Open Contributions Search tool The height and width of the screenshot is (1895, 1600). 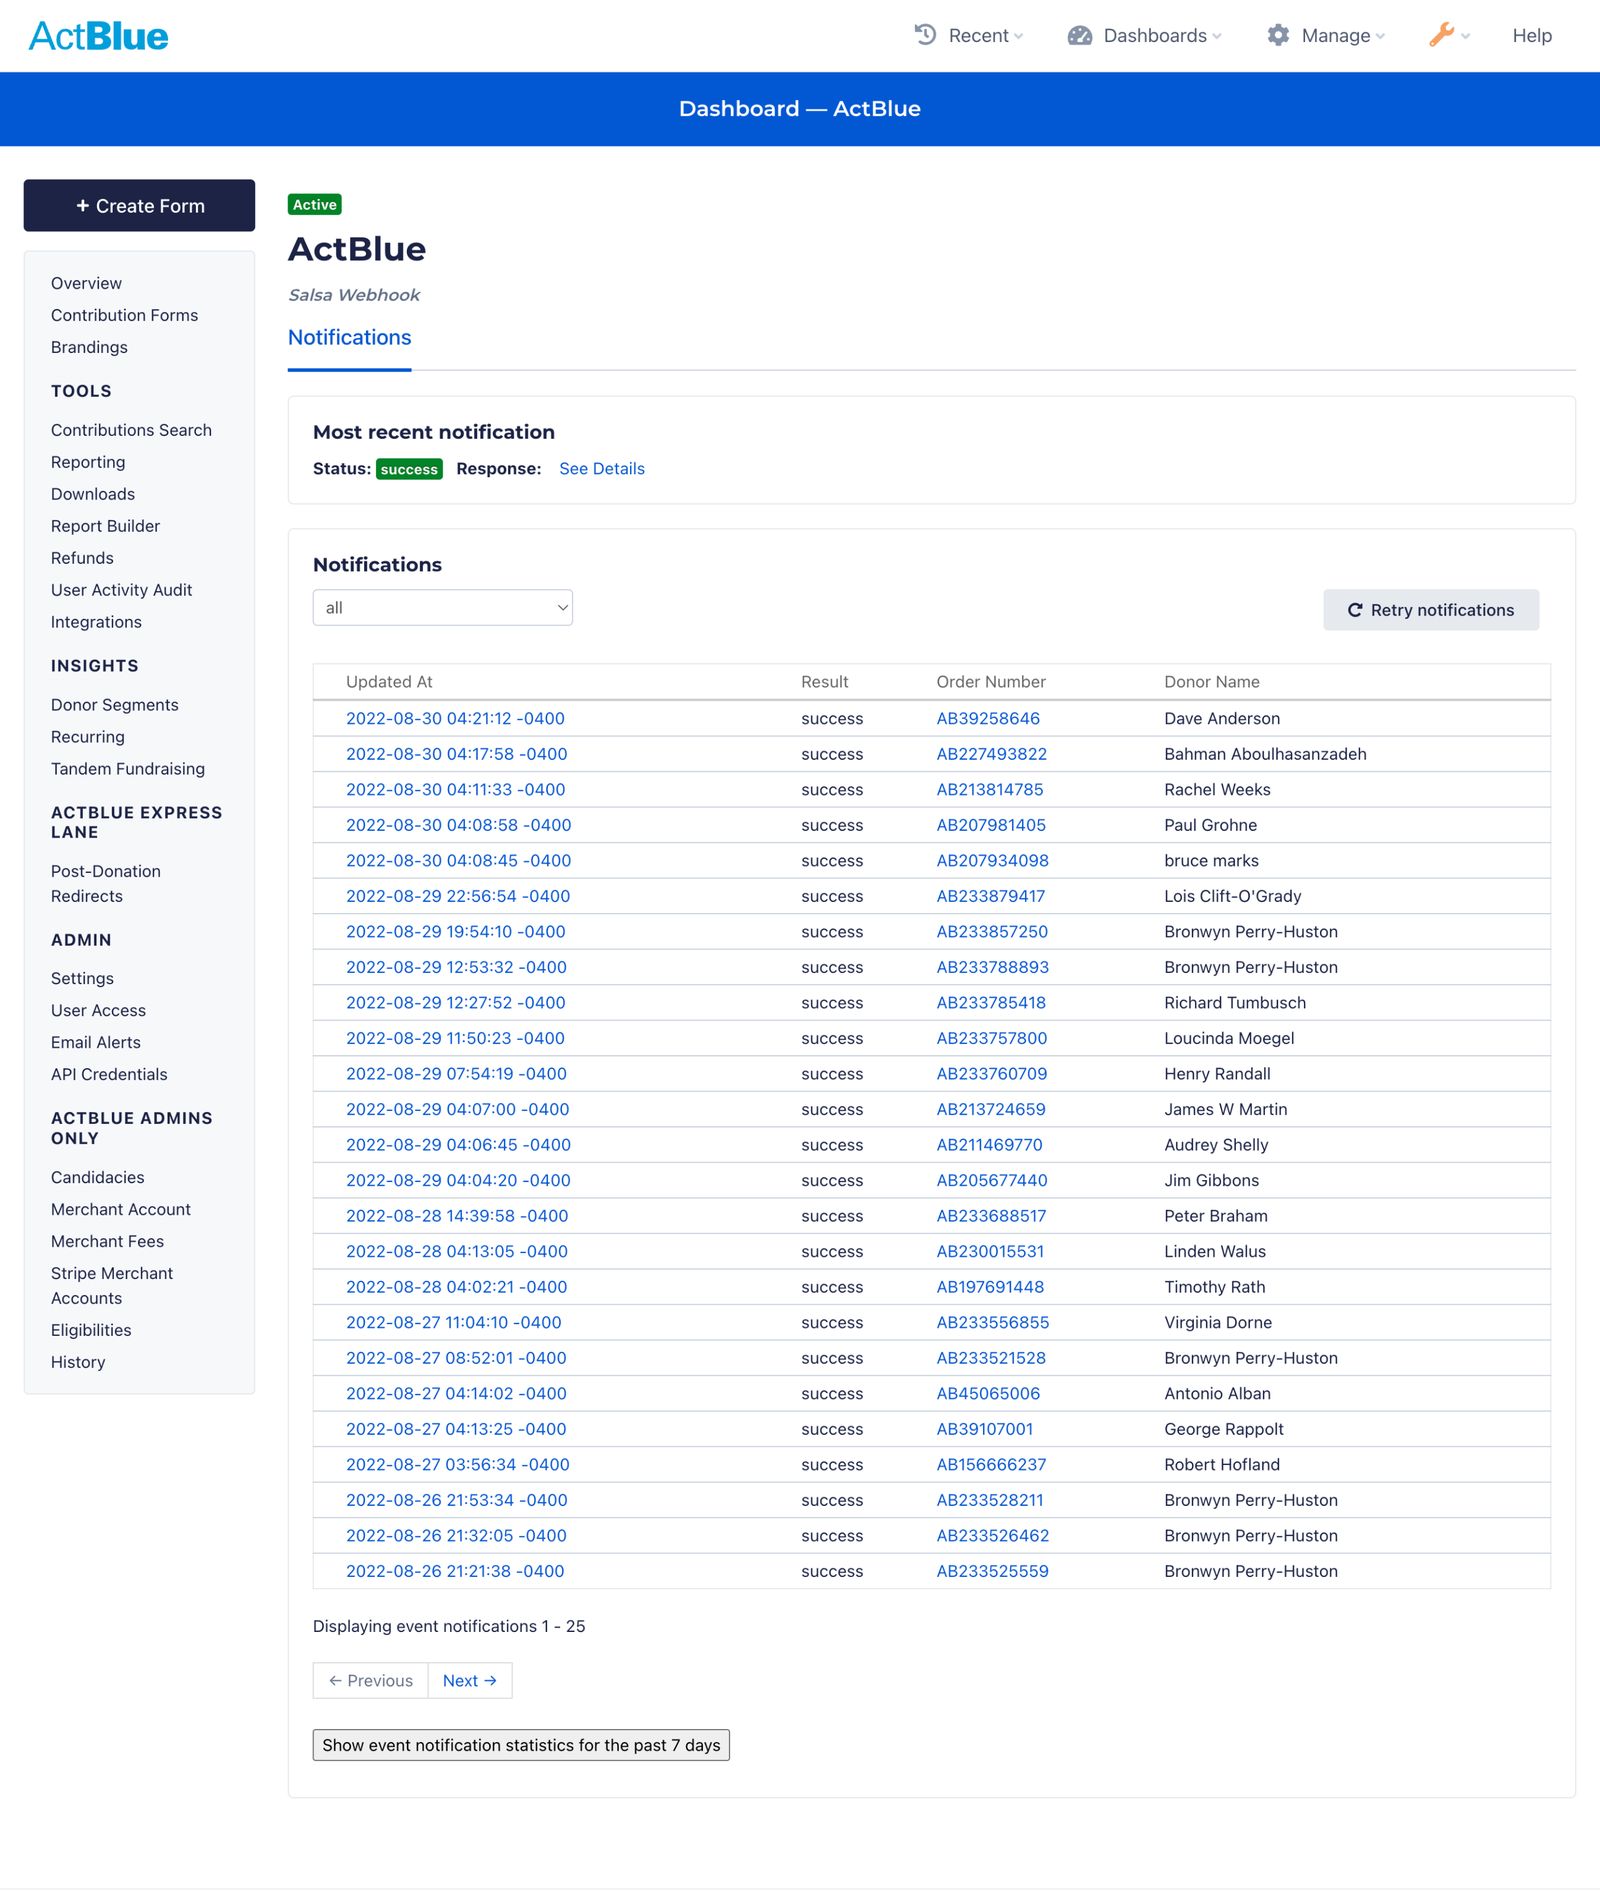(131, 431)
